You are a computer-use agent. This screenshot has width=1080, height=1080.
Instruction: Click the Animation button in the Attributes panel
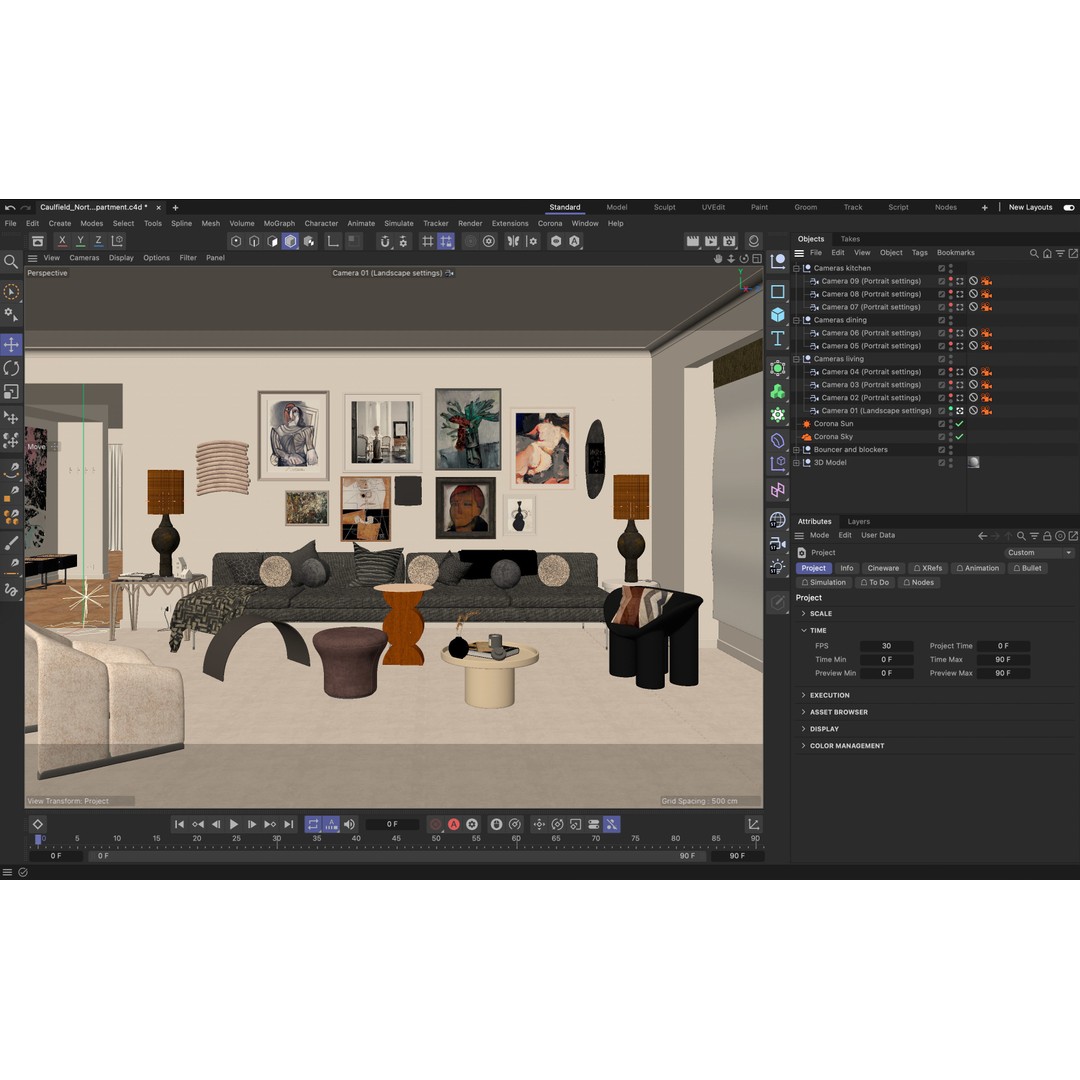(x=978, y=568)
